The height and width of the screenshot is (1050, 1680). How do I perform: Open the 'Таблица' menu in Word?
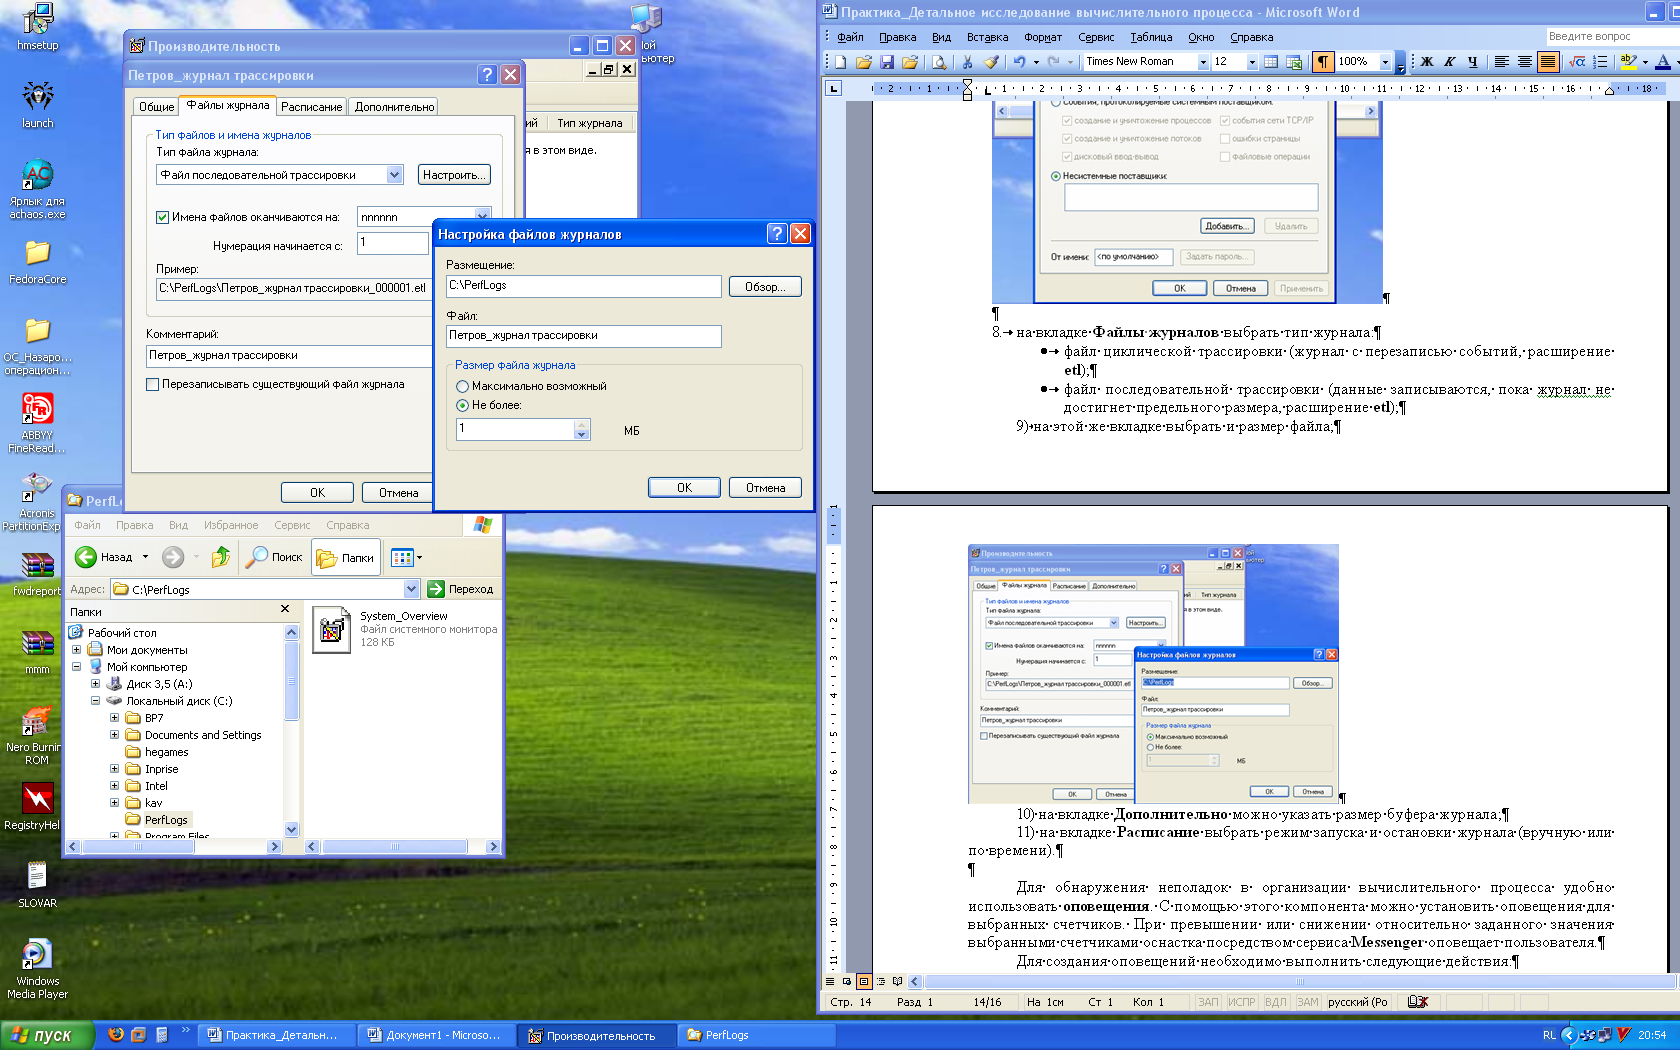(x=1151, y=37)
